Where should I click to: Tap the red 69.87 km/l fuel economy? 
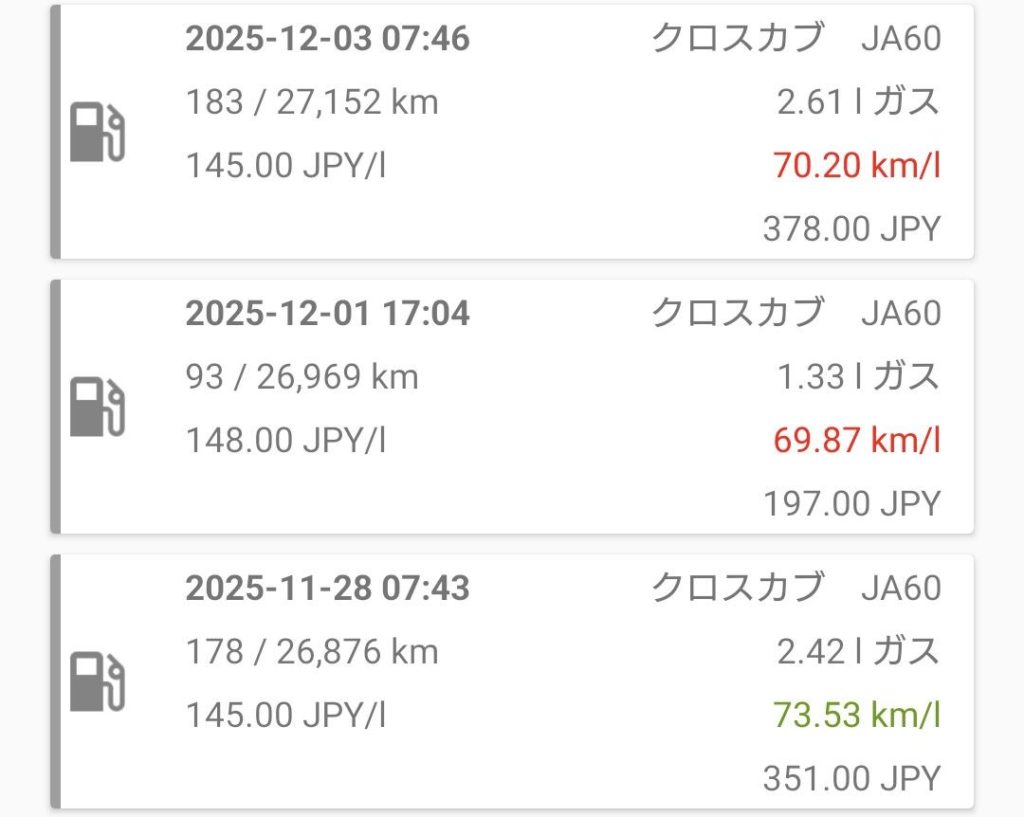pos(856,440)
